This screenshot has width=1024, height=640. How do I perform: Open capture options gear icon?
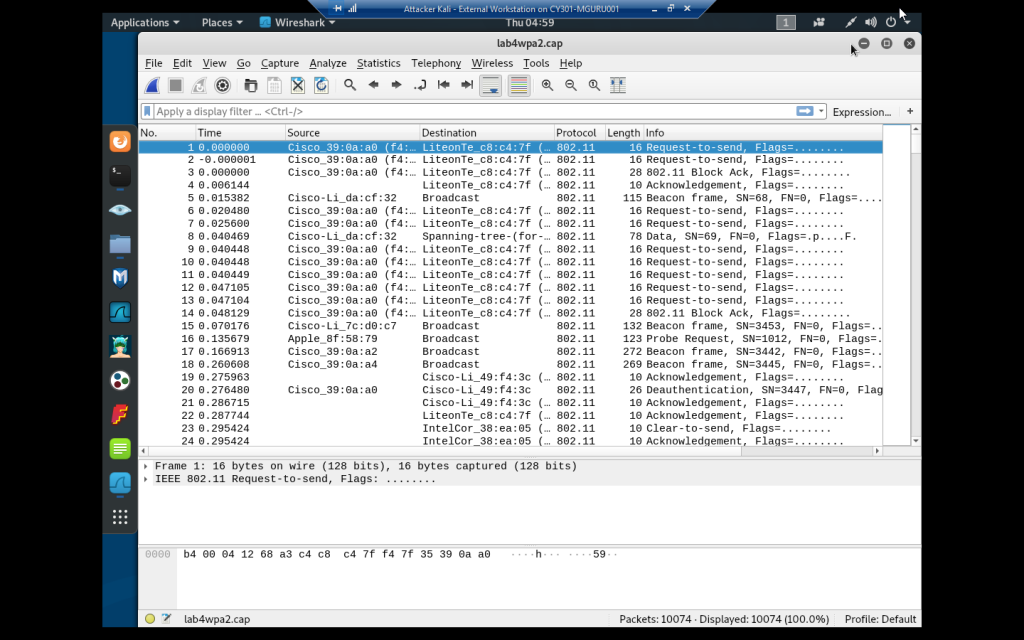pyautogui.click(x=222, y=86)
